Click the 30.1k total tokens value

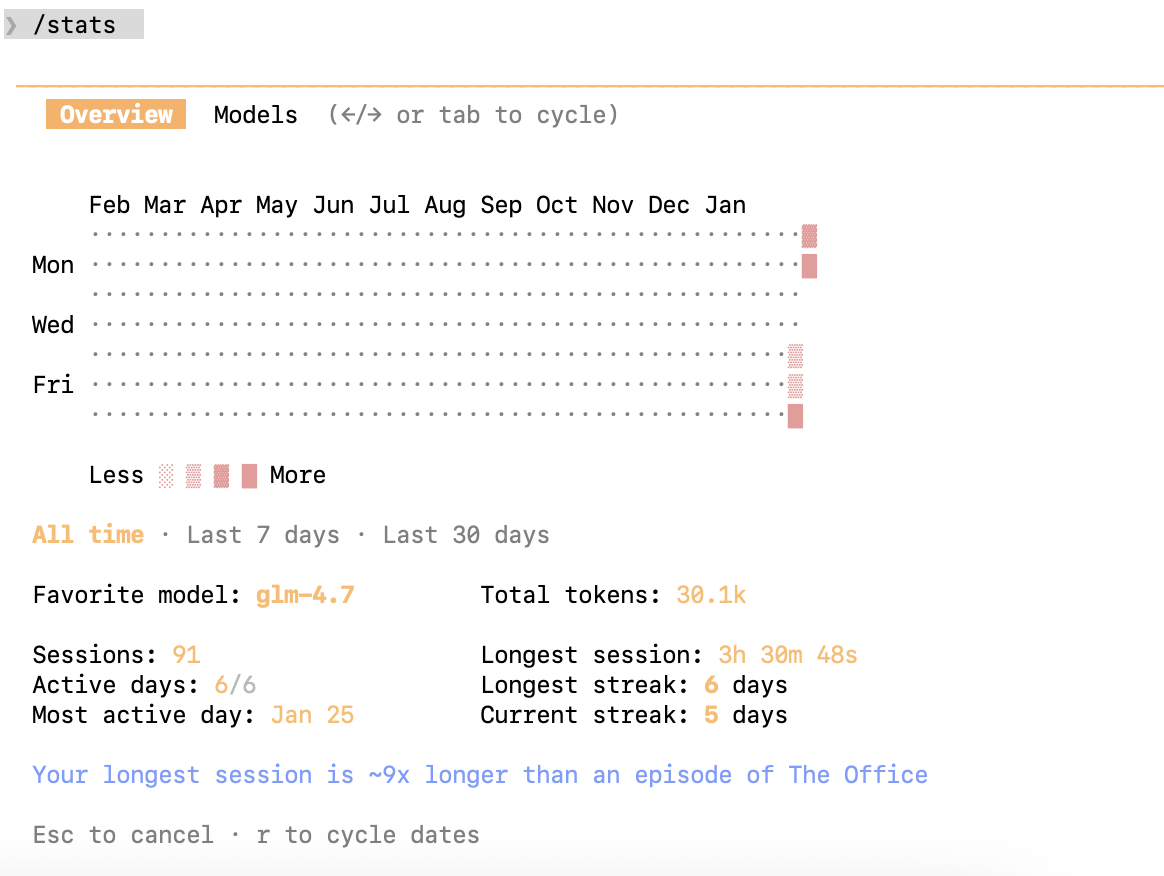tap(711, 595)
